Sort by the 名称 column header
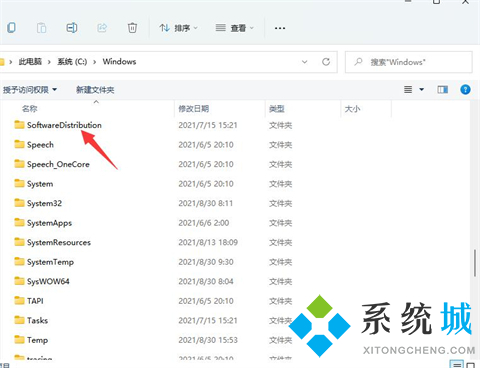Screen dimensions: 480x368 click(29, 109)
